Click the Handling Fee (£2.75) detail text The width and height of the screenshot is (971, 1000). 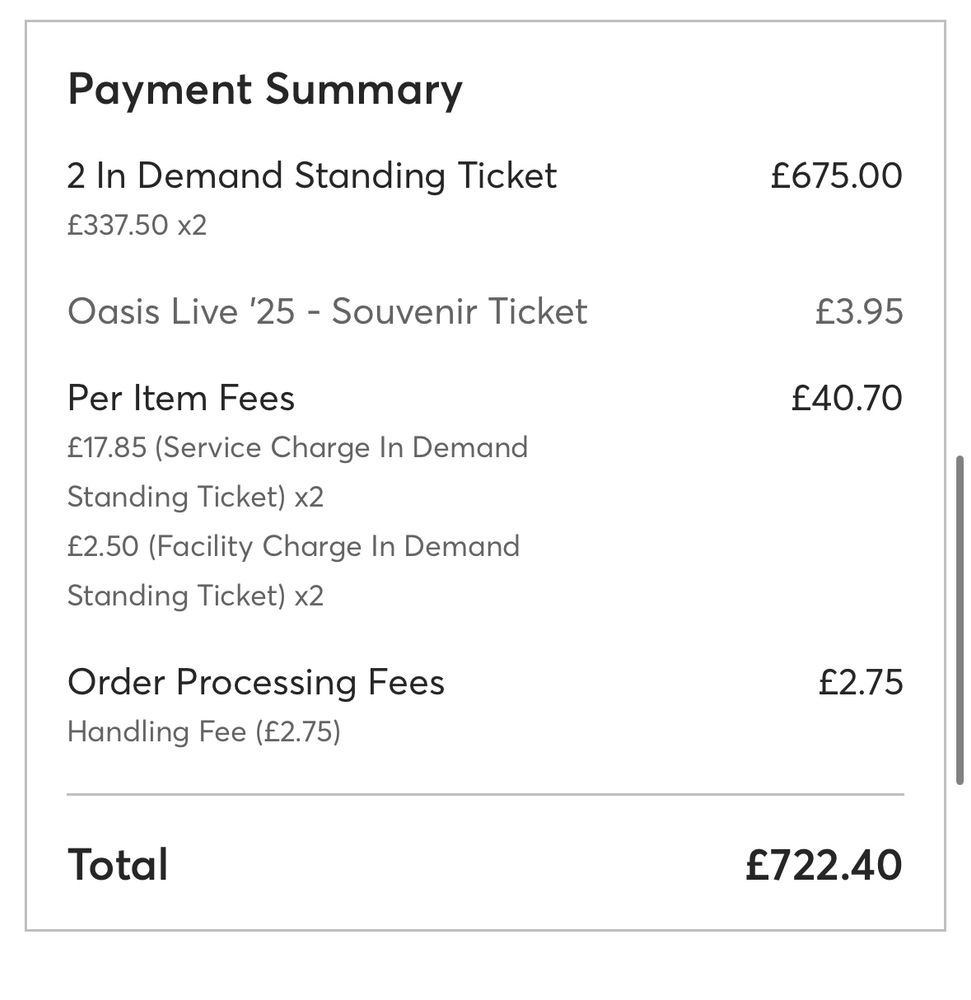click(x=204, y=732)
